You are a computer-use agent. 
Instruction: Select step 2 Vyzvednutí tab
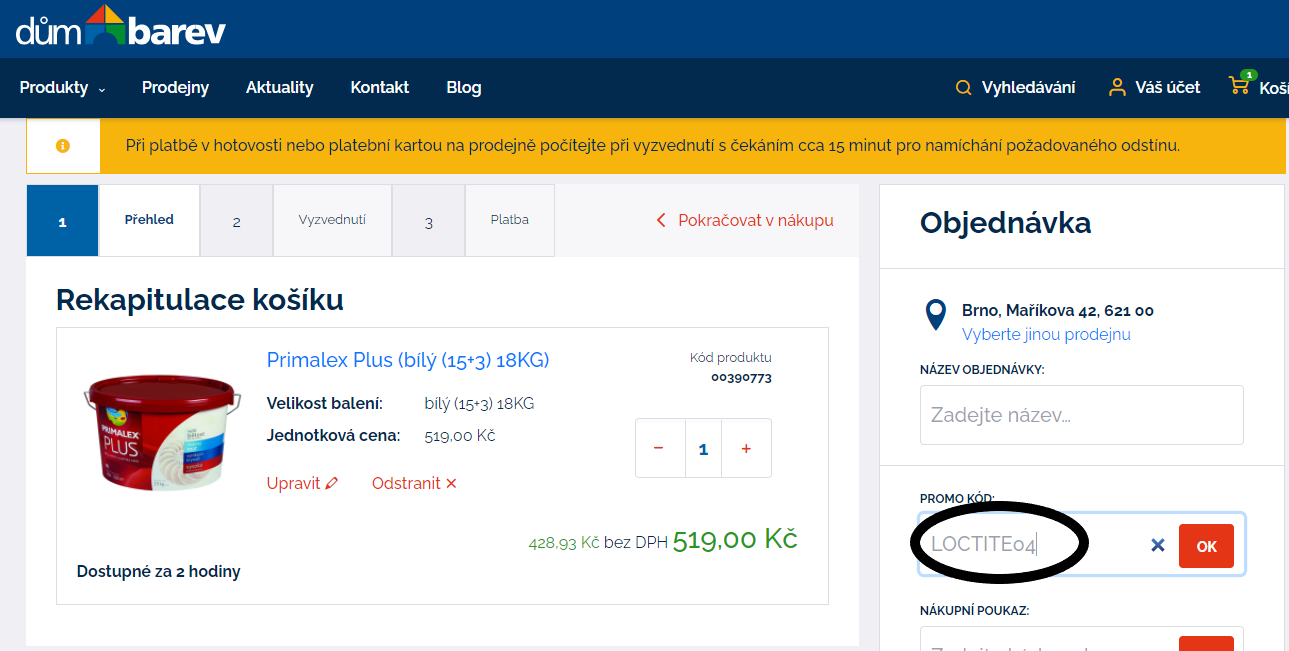331,220
